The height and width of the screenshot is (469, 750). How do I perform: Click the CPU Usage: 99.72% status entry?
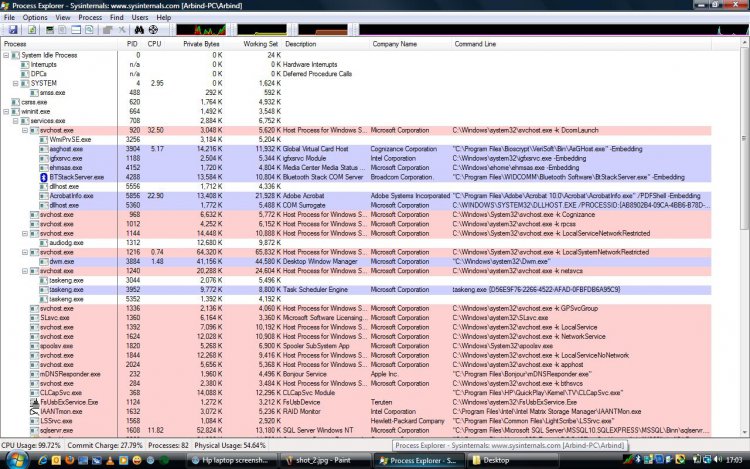31,445
